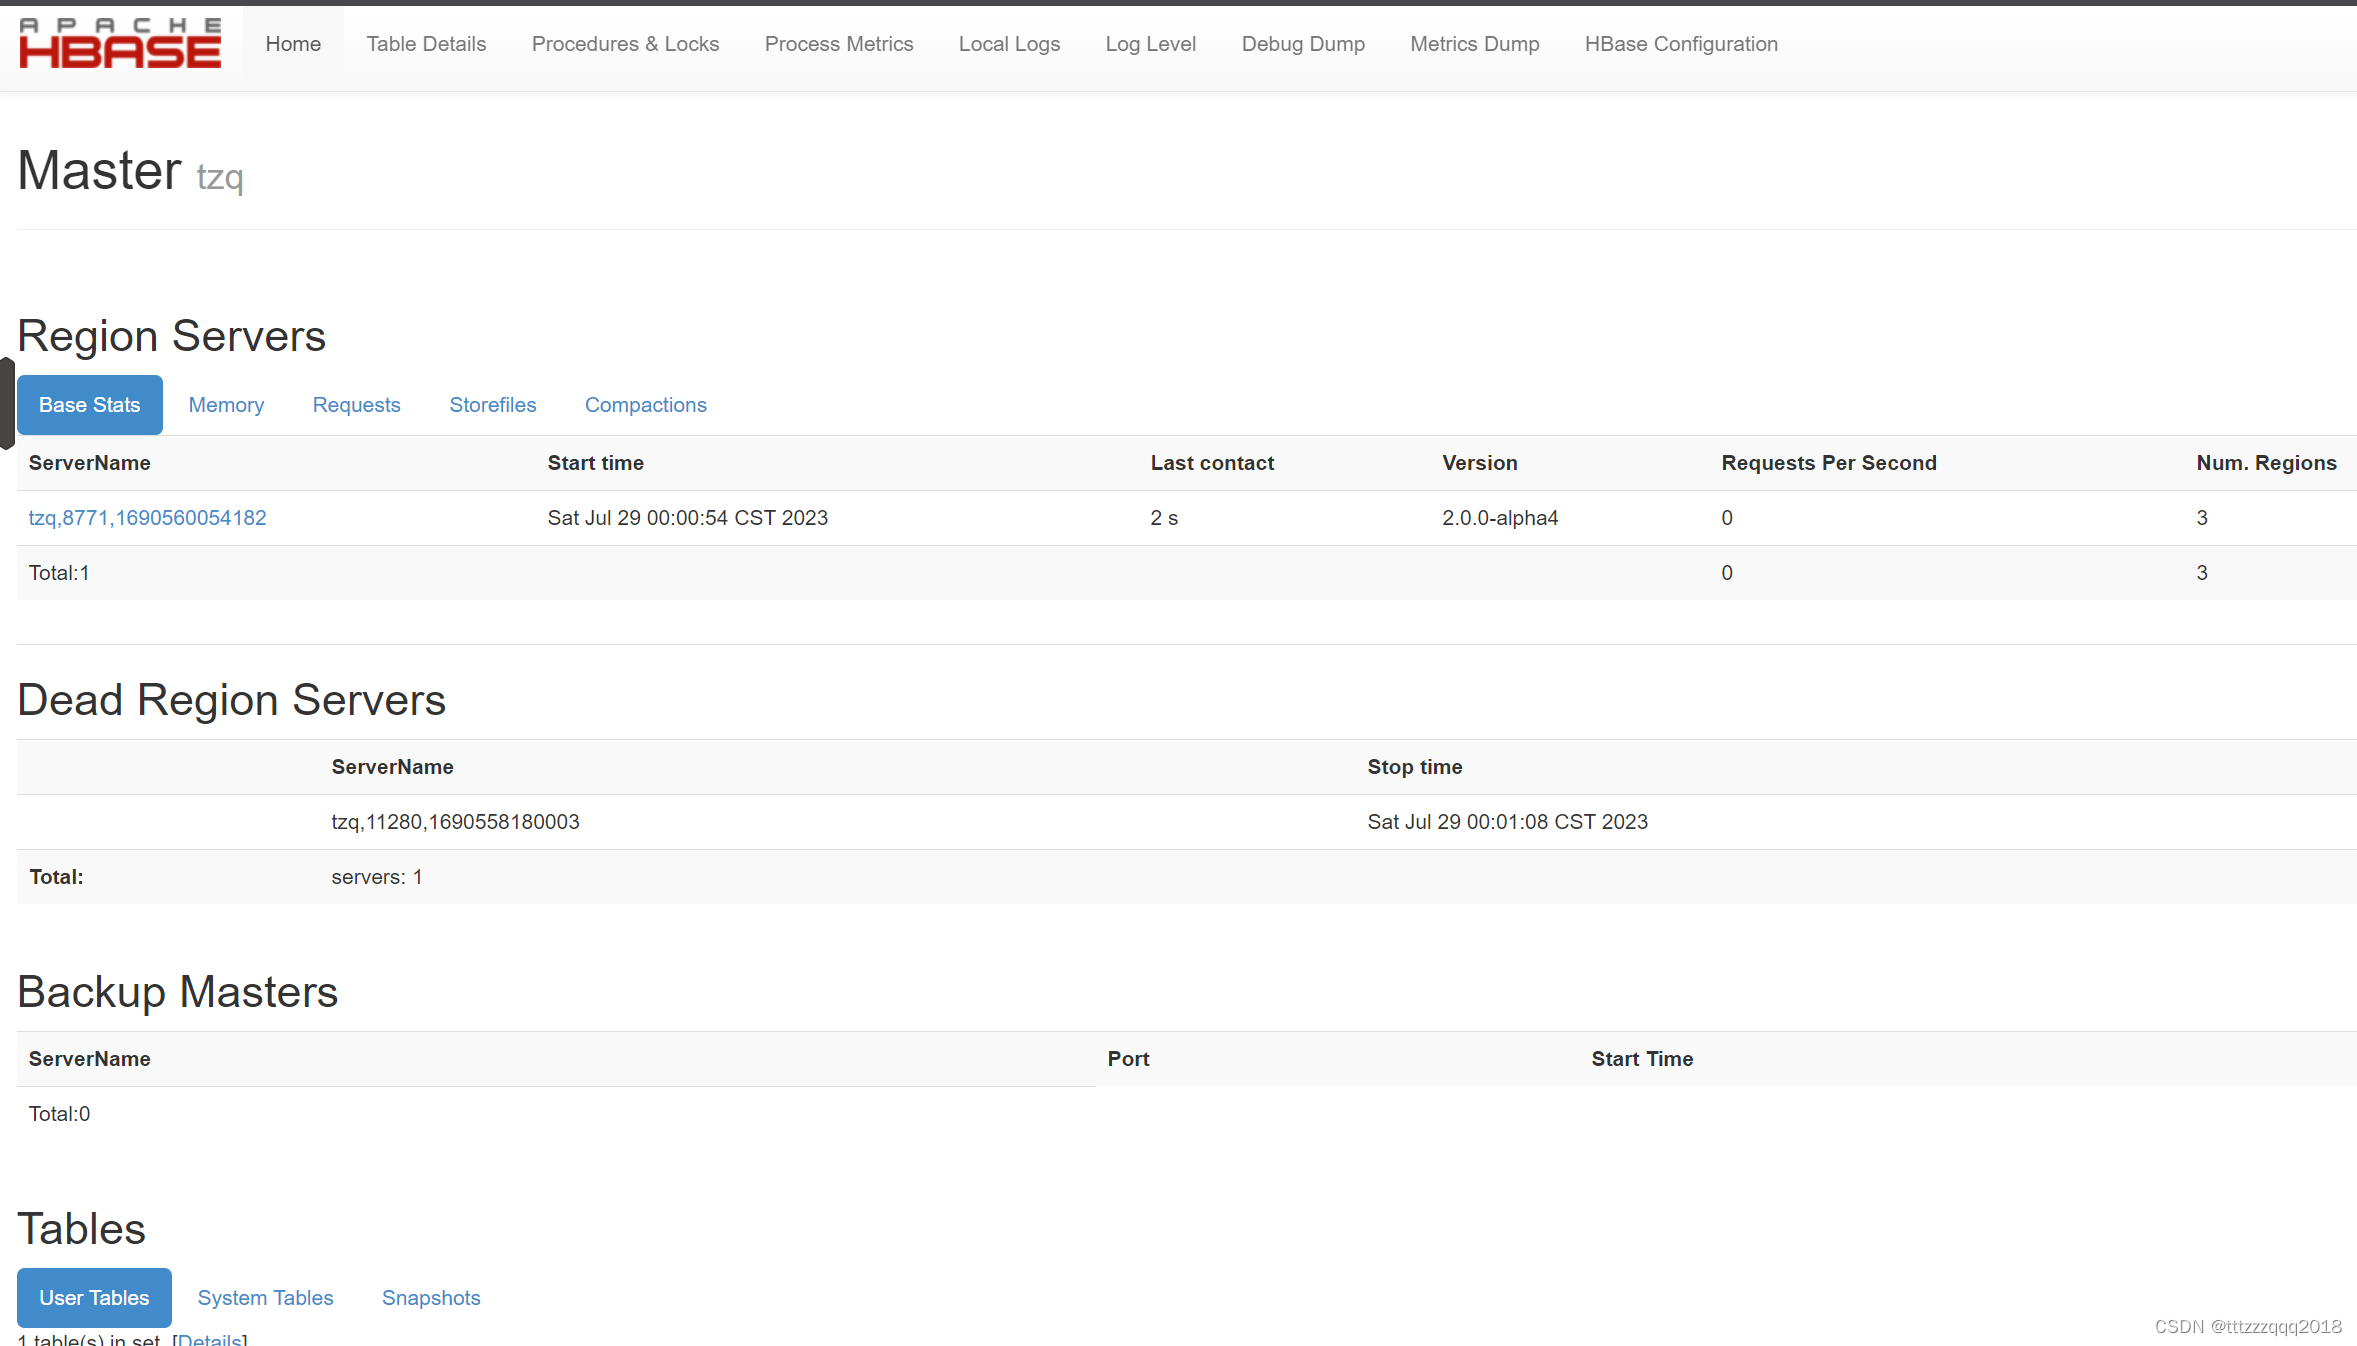Click Log Level navigation menu item
The height and width of the screenshot is (1346, 2357).
(x=1149, y=44)
